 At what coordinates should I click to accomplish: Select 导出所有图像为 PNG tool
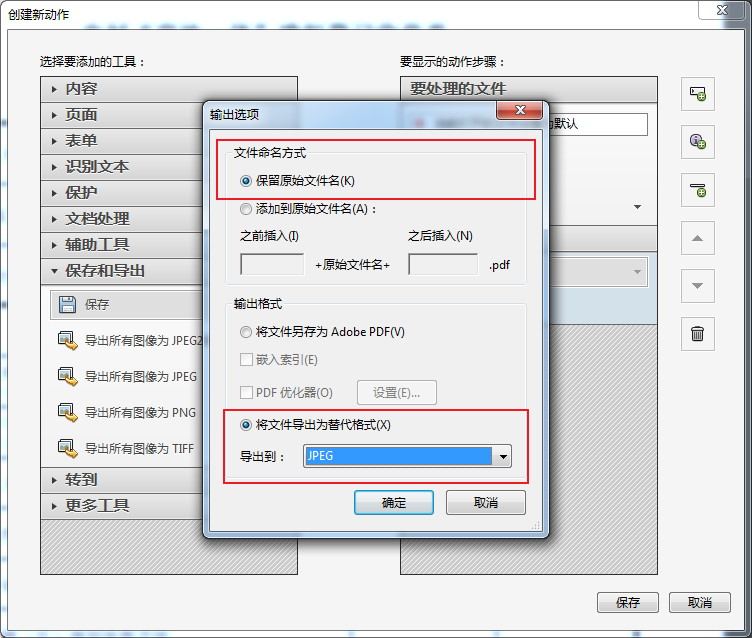[127, 412]
